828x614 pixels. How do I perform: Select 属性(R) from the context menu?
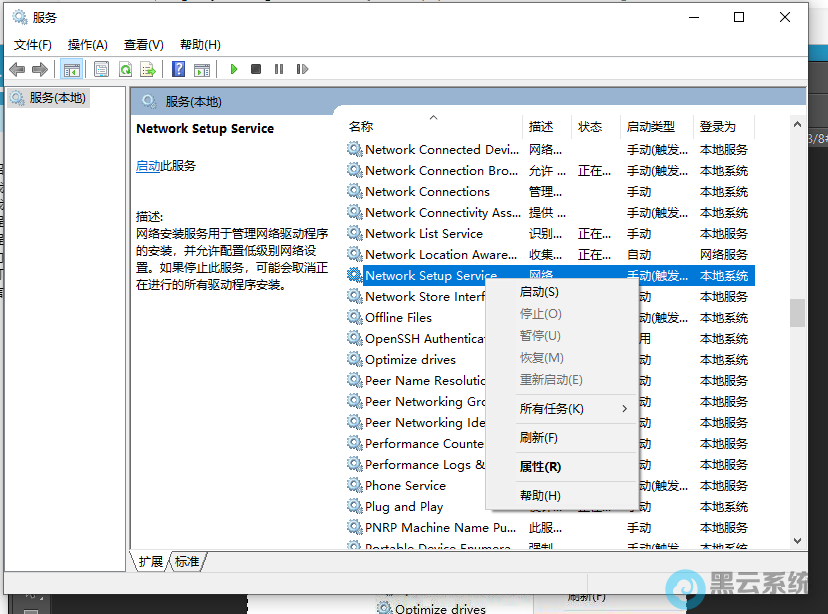(x=540, y=467)
